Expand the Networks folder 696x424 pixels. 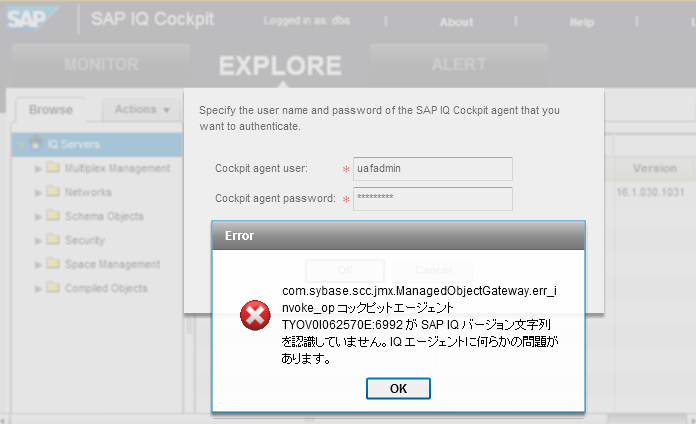pos(38,193)
